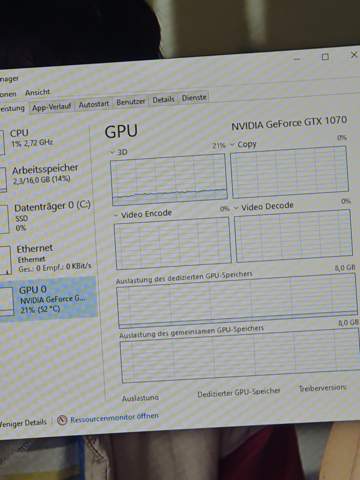Viewport: 360px width, 480px height.
Task: Maximize the Task Manager window
Action: point(325,57)
